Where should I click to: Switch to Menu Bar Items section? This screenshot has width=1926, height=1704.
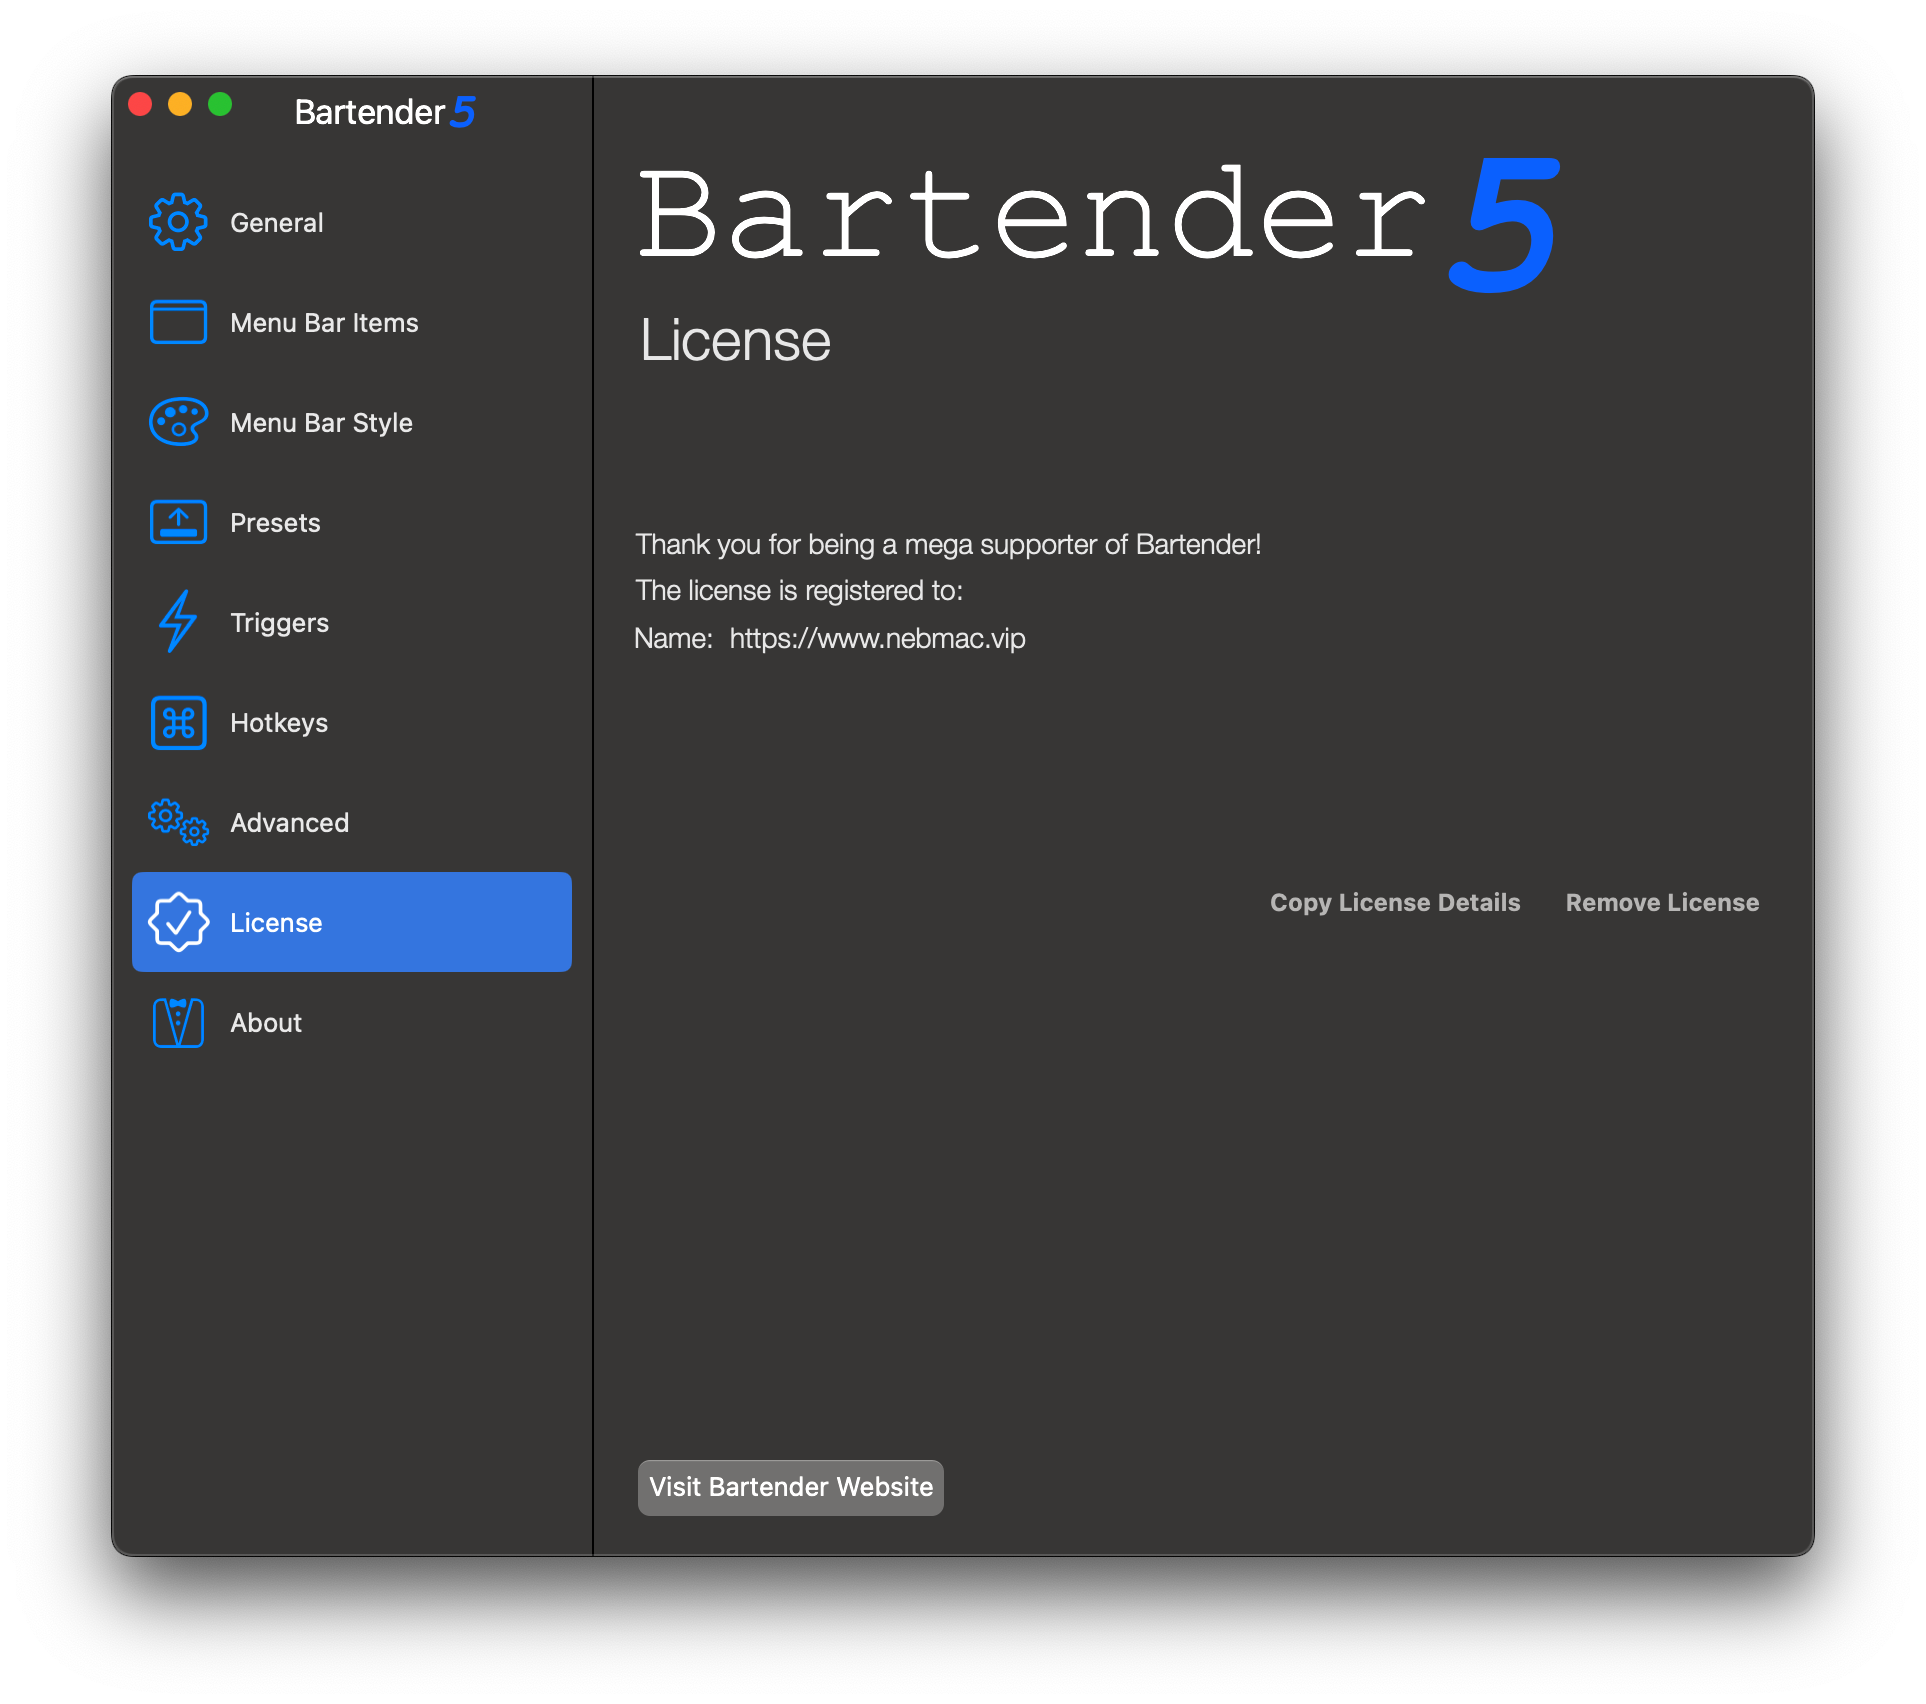(324, 322)
